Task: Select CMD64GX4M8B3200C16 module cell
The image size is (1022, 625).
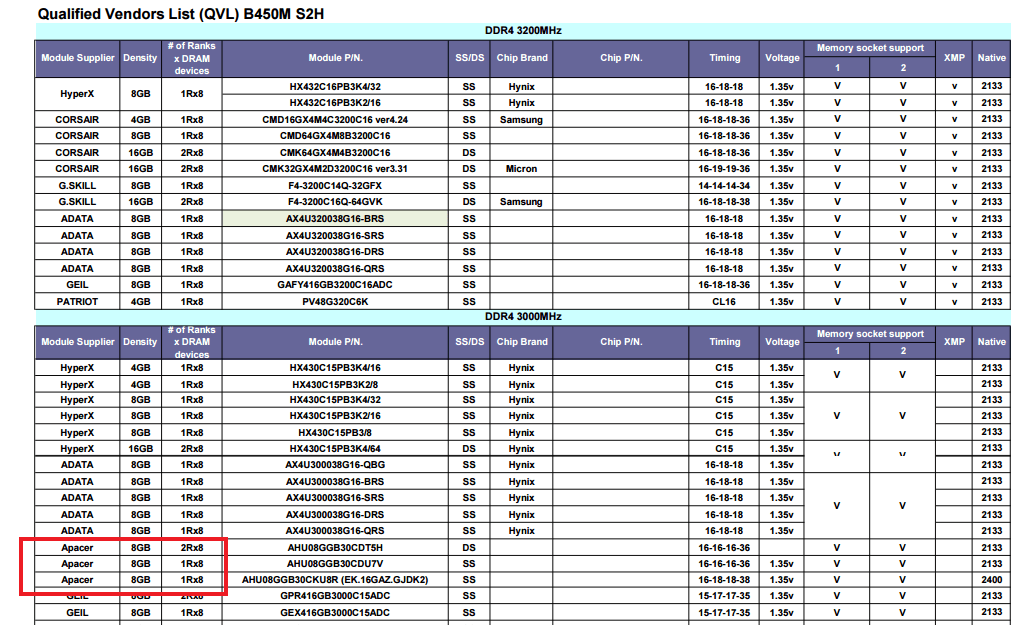Action: [335, 136]
